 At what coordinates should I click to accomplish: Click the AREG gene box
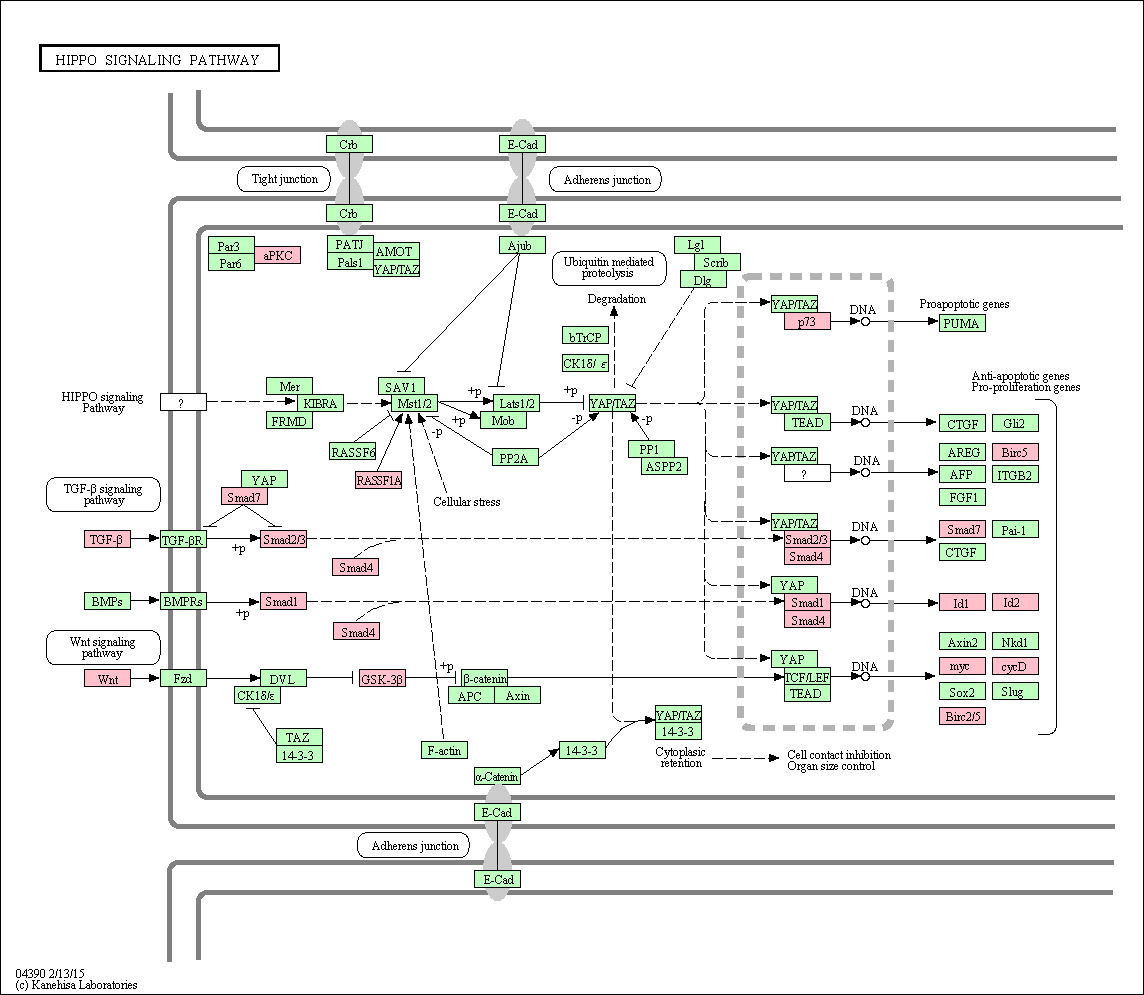coord(962,452)
